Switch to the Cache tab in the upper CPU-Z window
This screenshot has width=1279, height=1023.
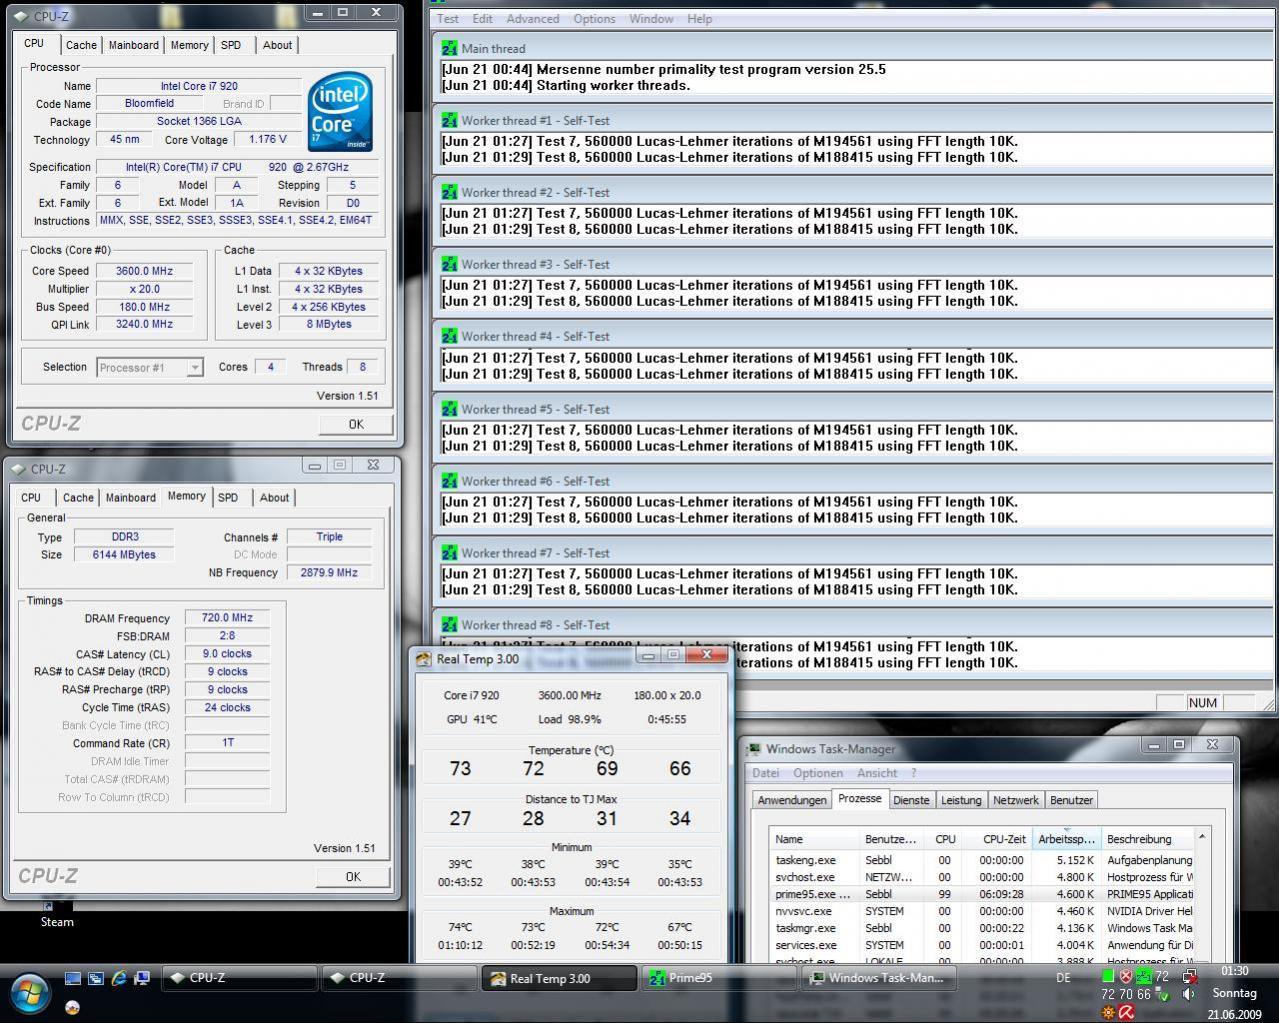[82, 45]
